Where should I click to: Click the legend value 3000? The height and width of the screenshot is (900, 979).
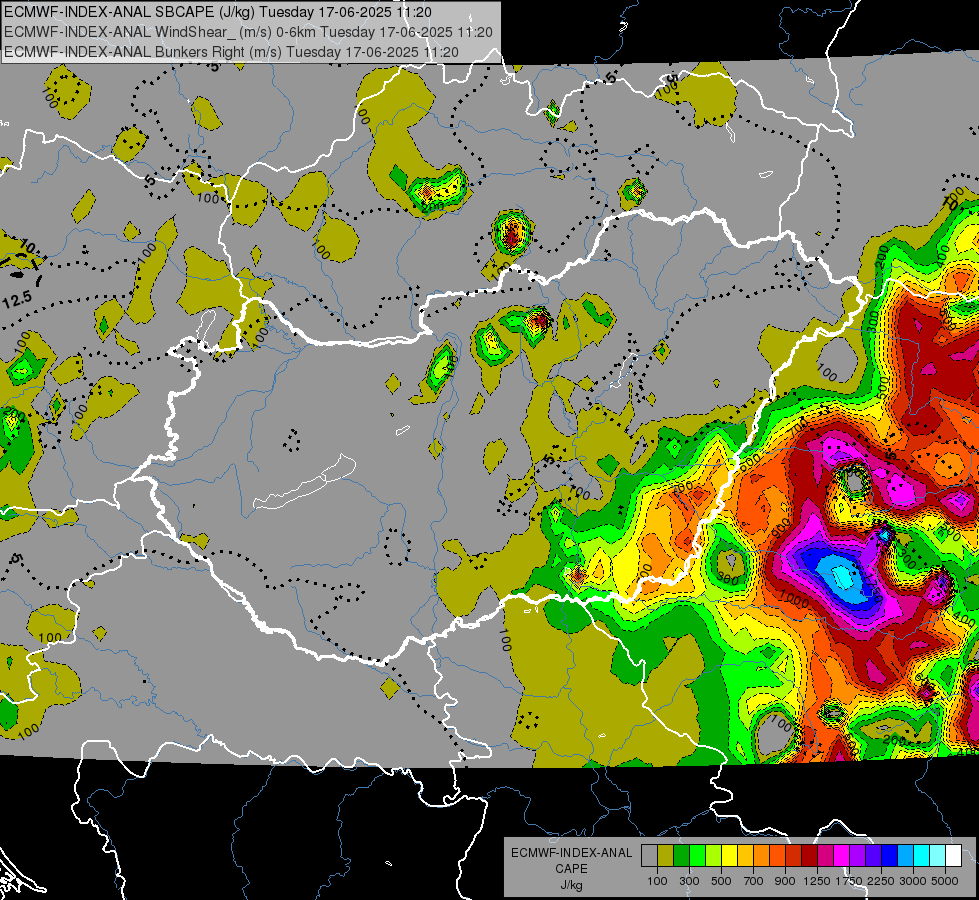point(913,881)
